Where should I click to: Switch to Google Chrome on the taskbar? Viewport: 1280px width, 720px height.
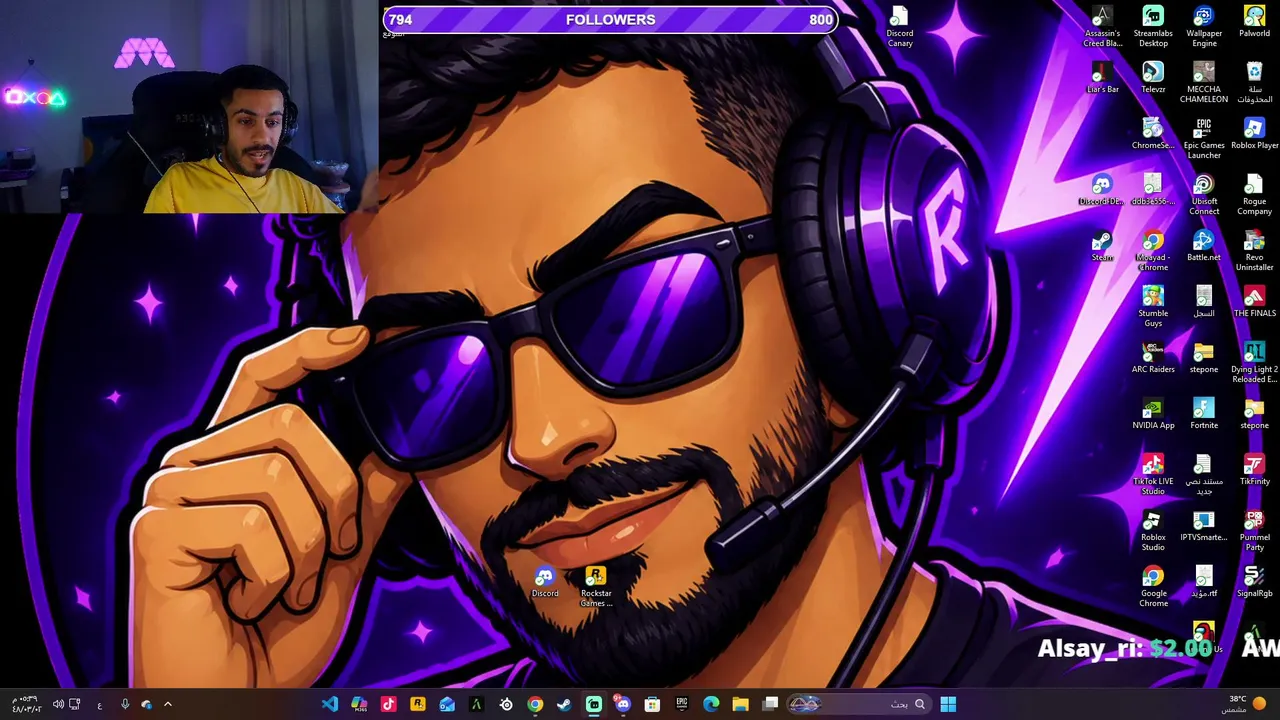click(535, 704)
